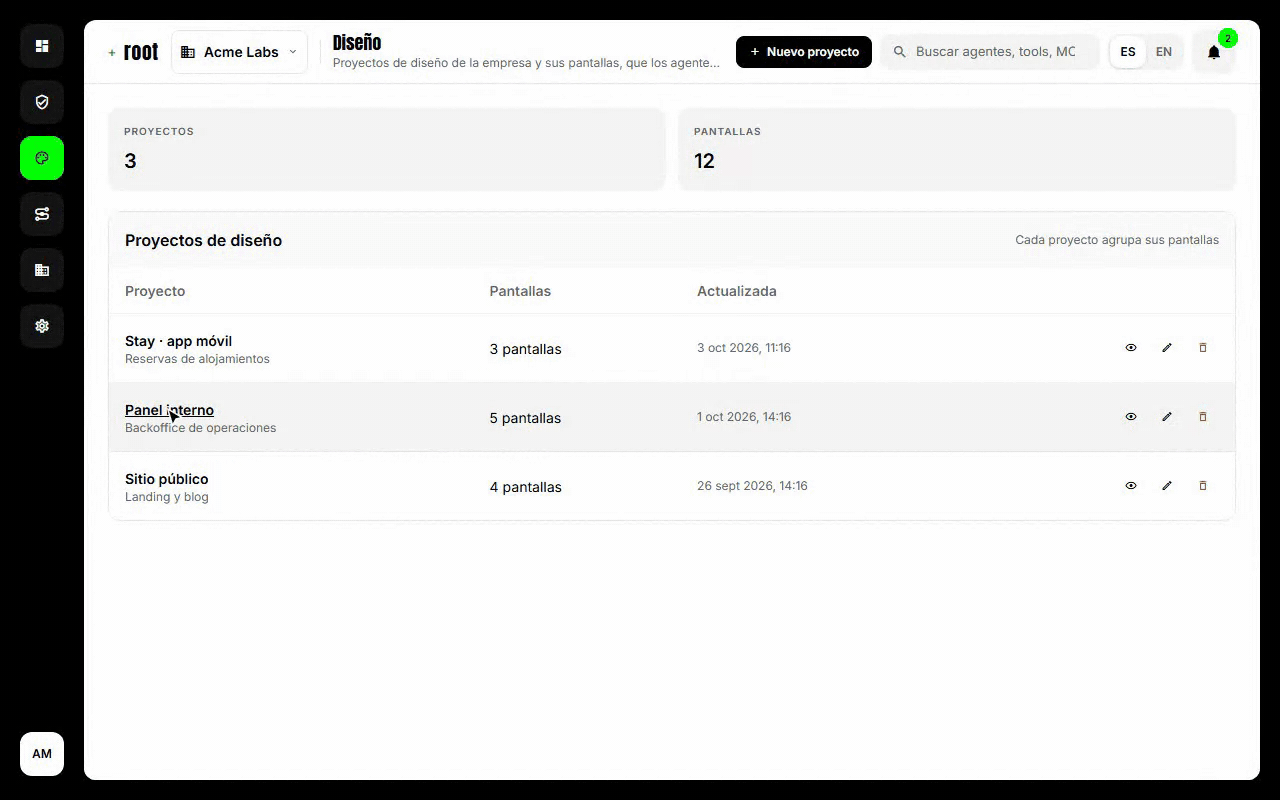The image size is (1280, 800).
Task: Edit the Sitio público project
Action: point(1167,486)
